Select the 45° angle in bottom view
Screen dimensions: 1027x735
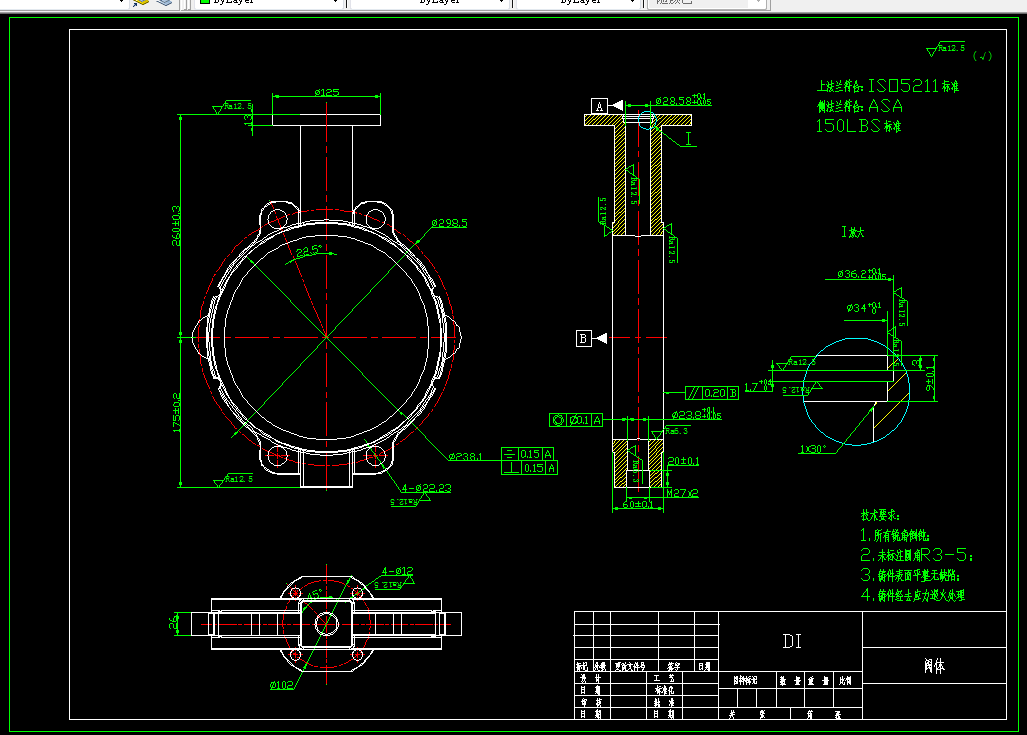(x=314, y=594)
